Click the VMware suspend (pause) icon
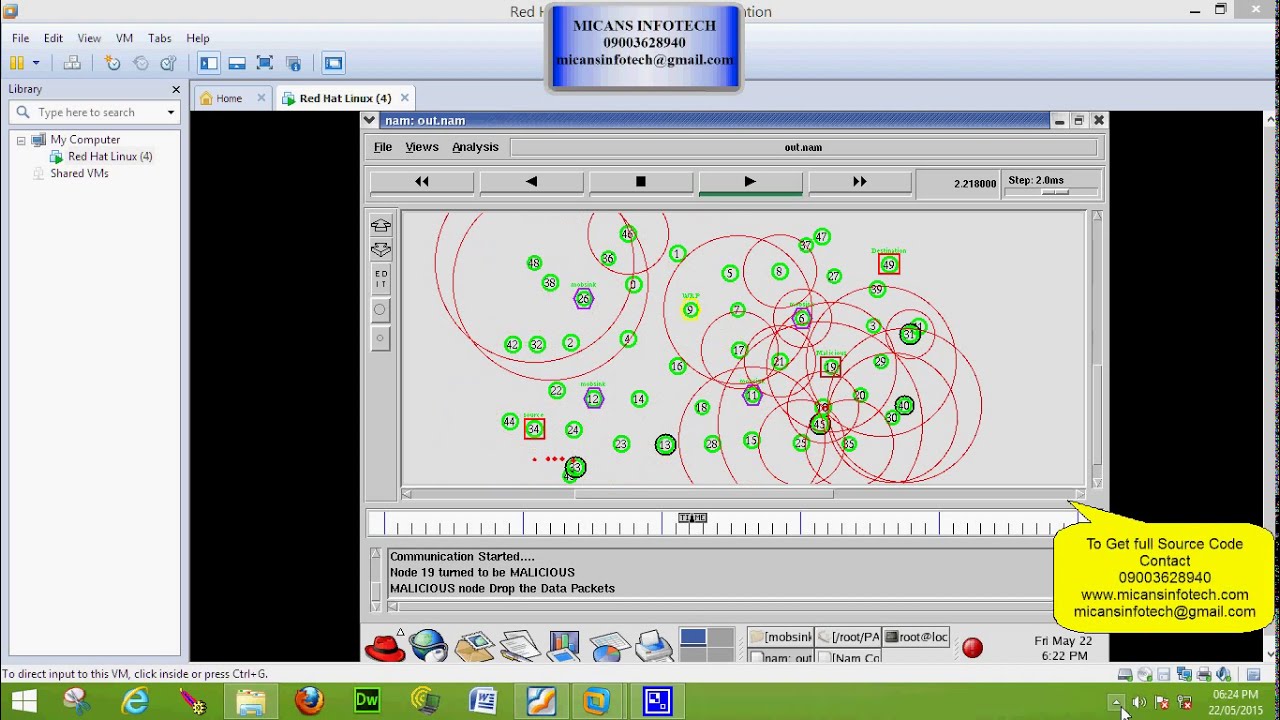 [17, 63]
